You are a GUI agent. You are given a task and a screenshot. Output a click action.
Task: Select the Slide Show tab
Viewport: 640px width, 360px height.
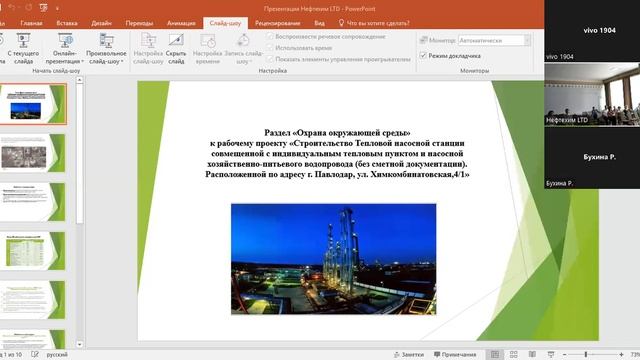coord(225,23)
